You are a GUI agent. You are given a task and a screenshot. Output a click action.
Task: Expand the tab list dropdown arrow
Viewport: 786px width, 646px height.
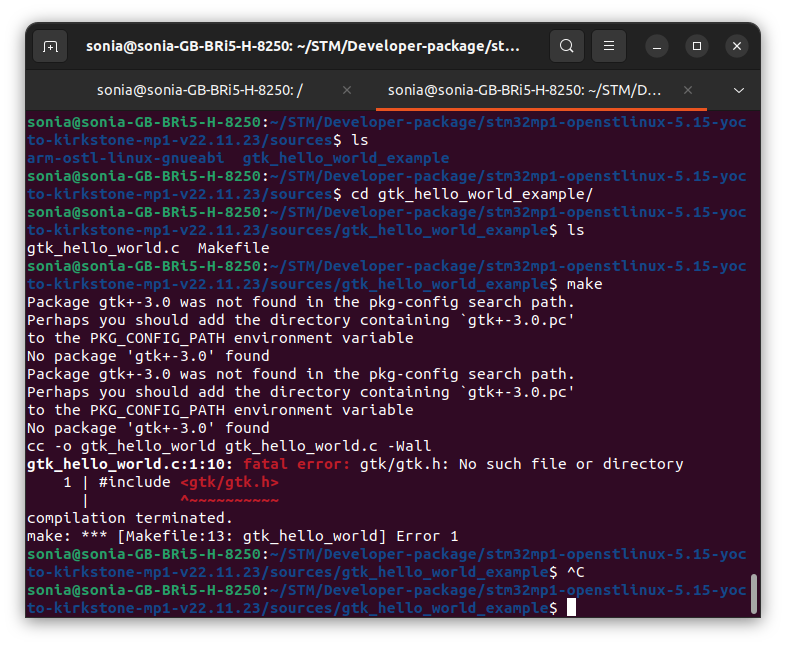click(x=738, y=91)
